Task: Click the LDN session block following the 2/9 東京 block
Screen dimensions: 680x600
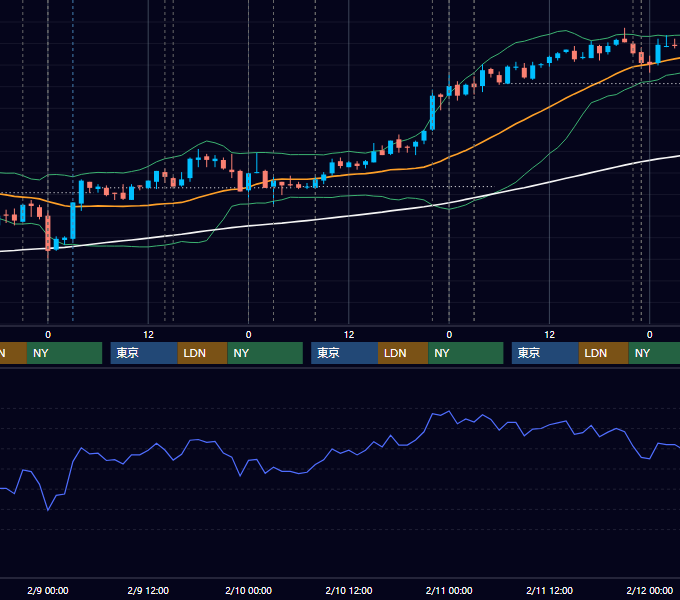Action: click(x=203, y=353)
